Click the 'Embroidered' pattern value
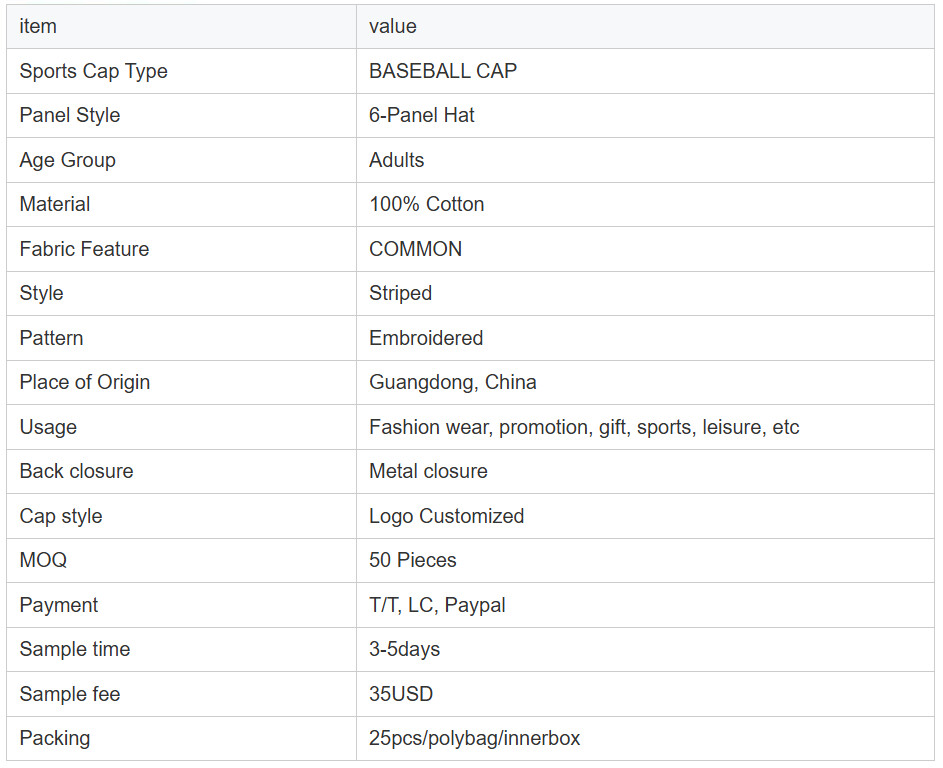This screenshot has height=768, width=943. click(425, 338)
